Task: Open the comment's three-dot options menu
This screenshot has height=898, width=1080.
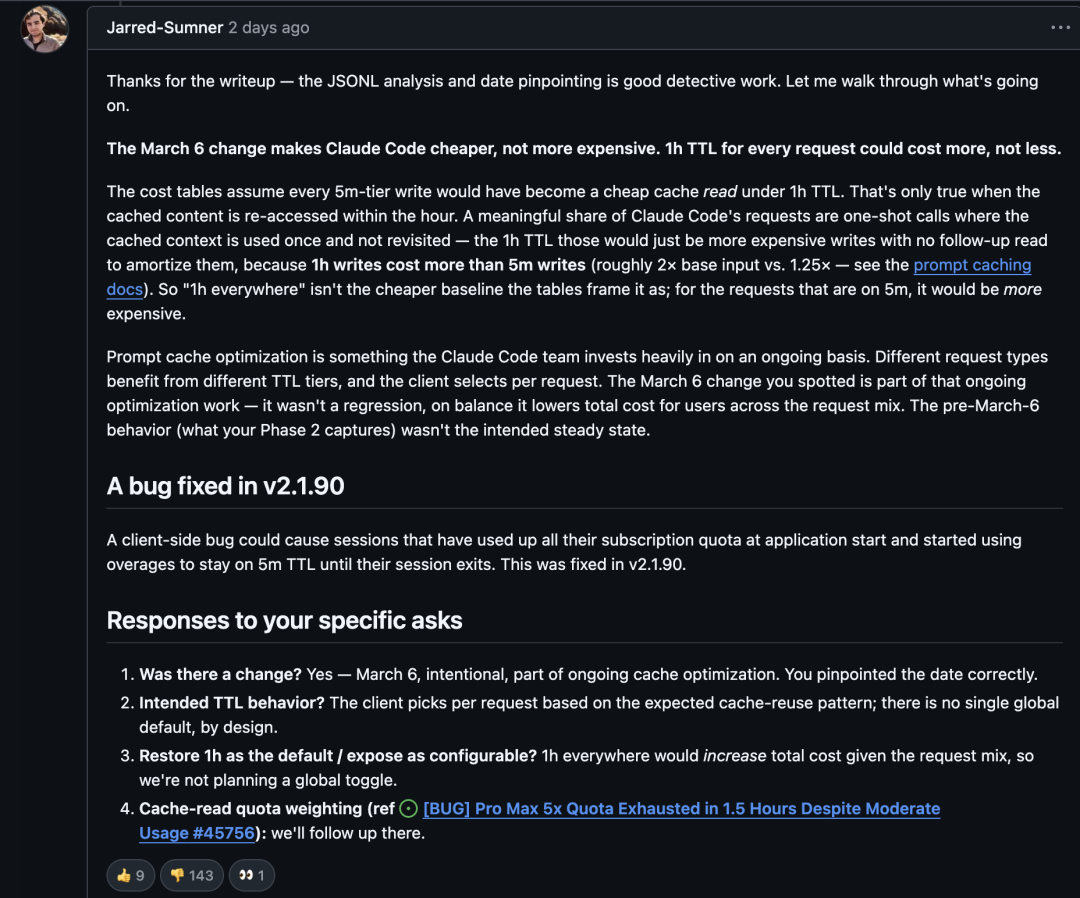Action: click(x=1060, y=28)
